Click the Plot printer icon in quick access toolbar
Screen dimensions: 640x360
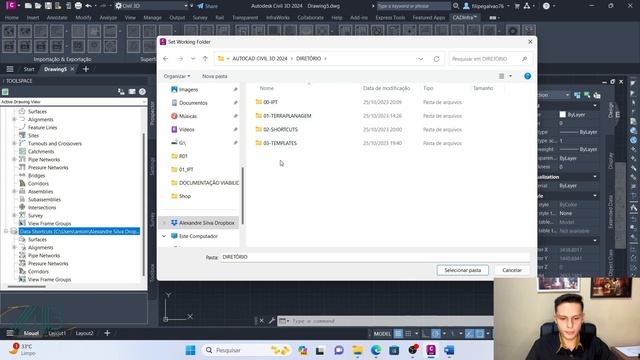78,6
